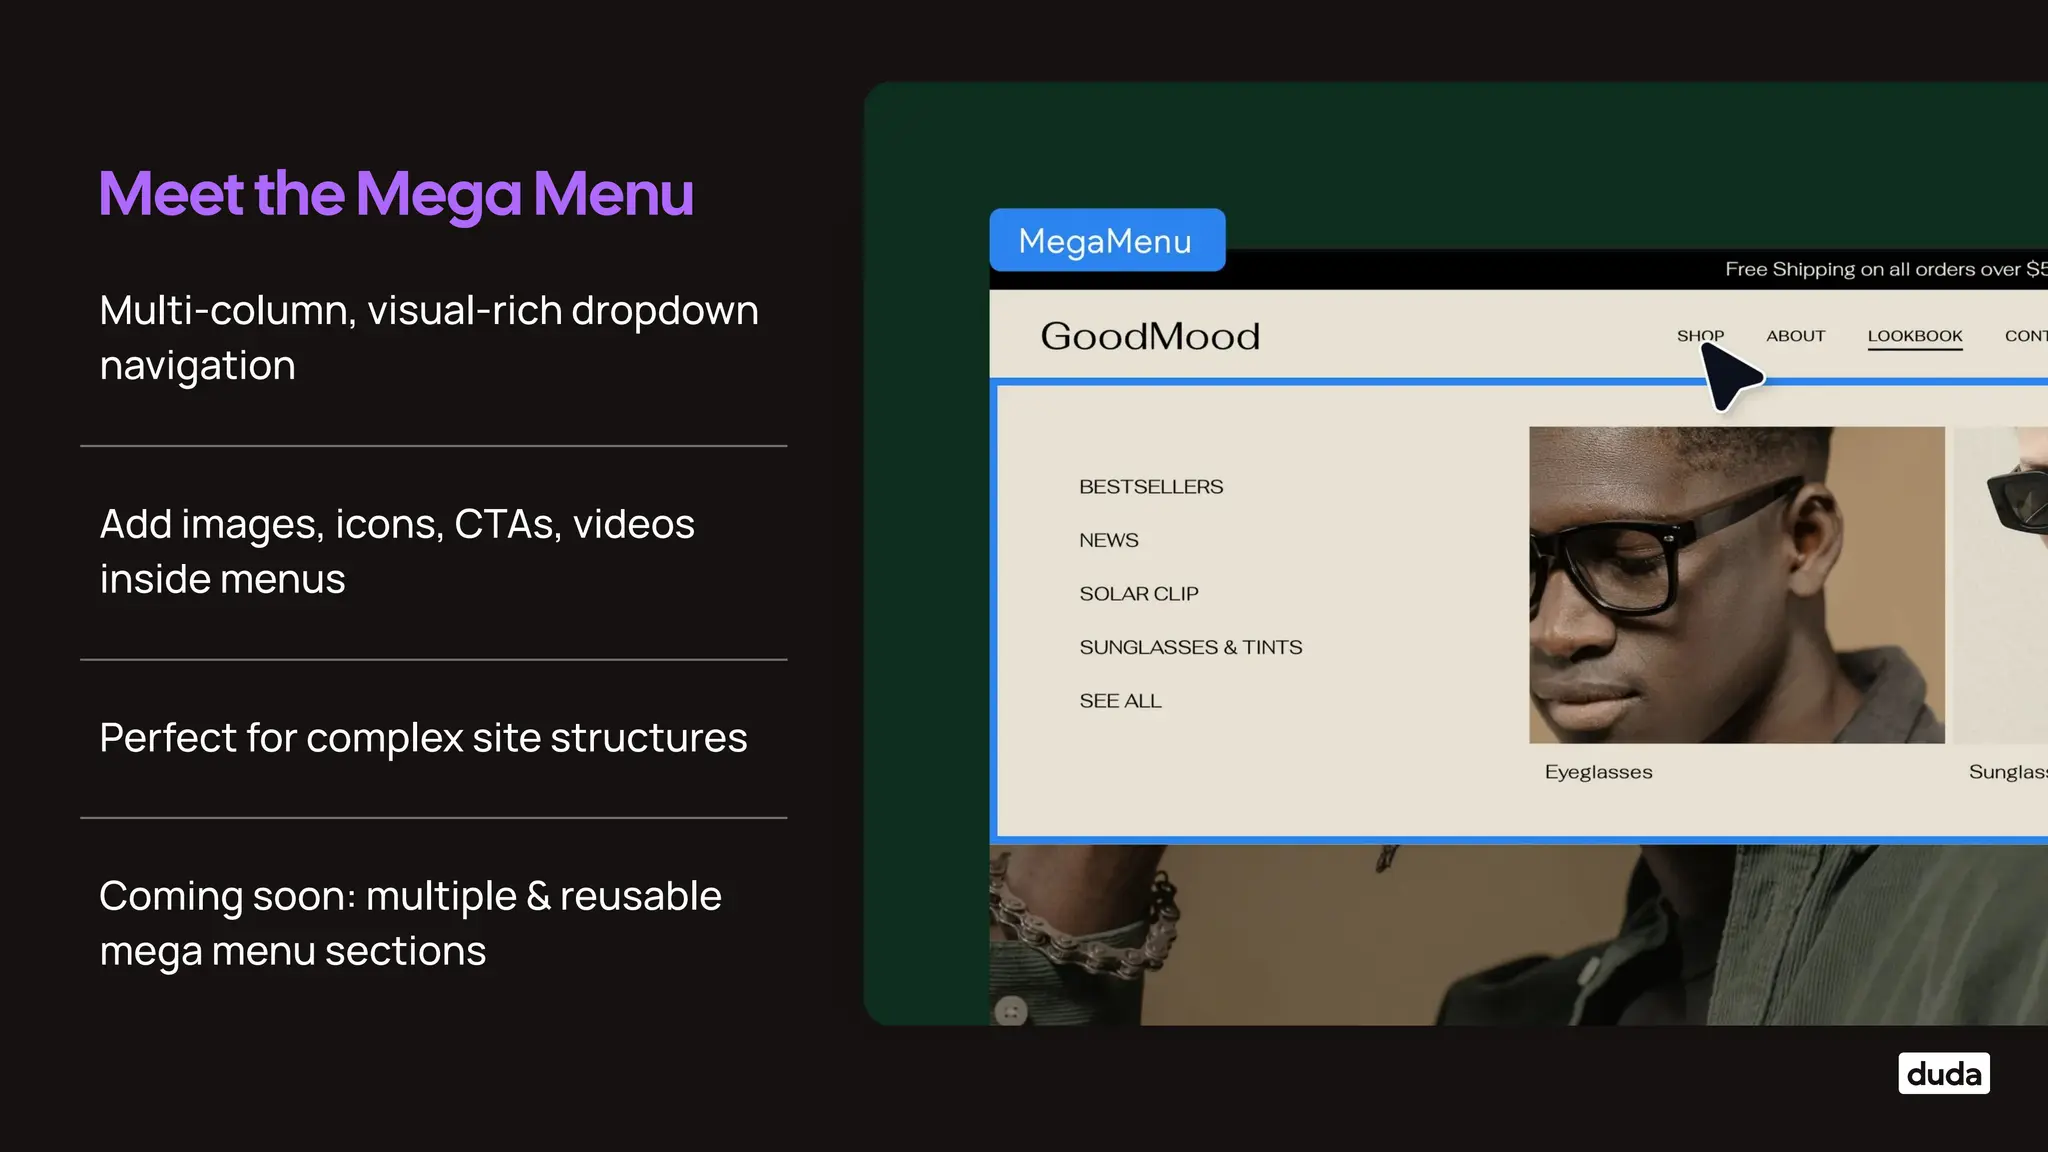The image size is (2048, 1152).
Task: Click the Eyeglasses caption label
Action: click(x=1598, y=772)
